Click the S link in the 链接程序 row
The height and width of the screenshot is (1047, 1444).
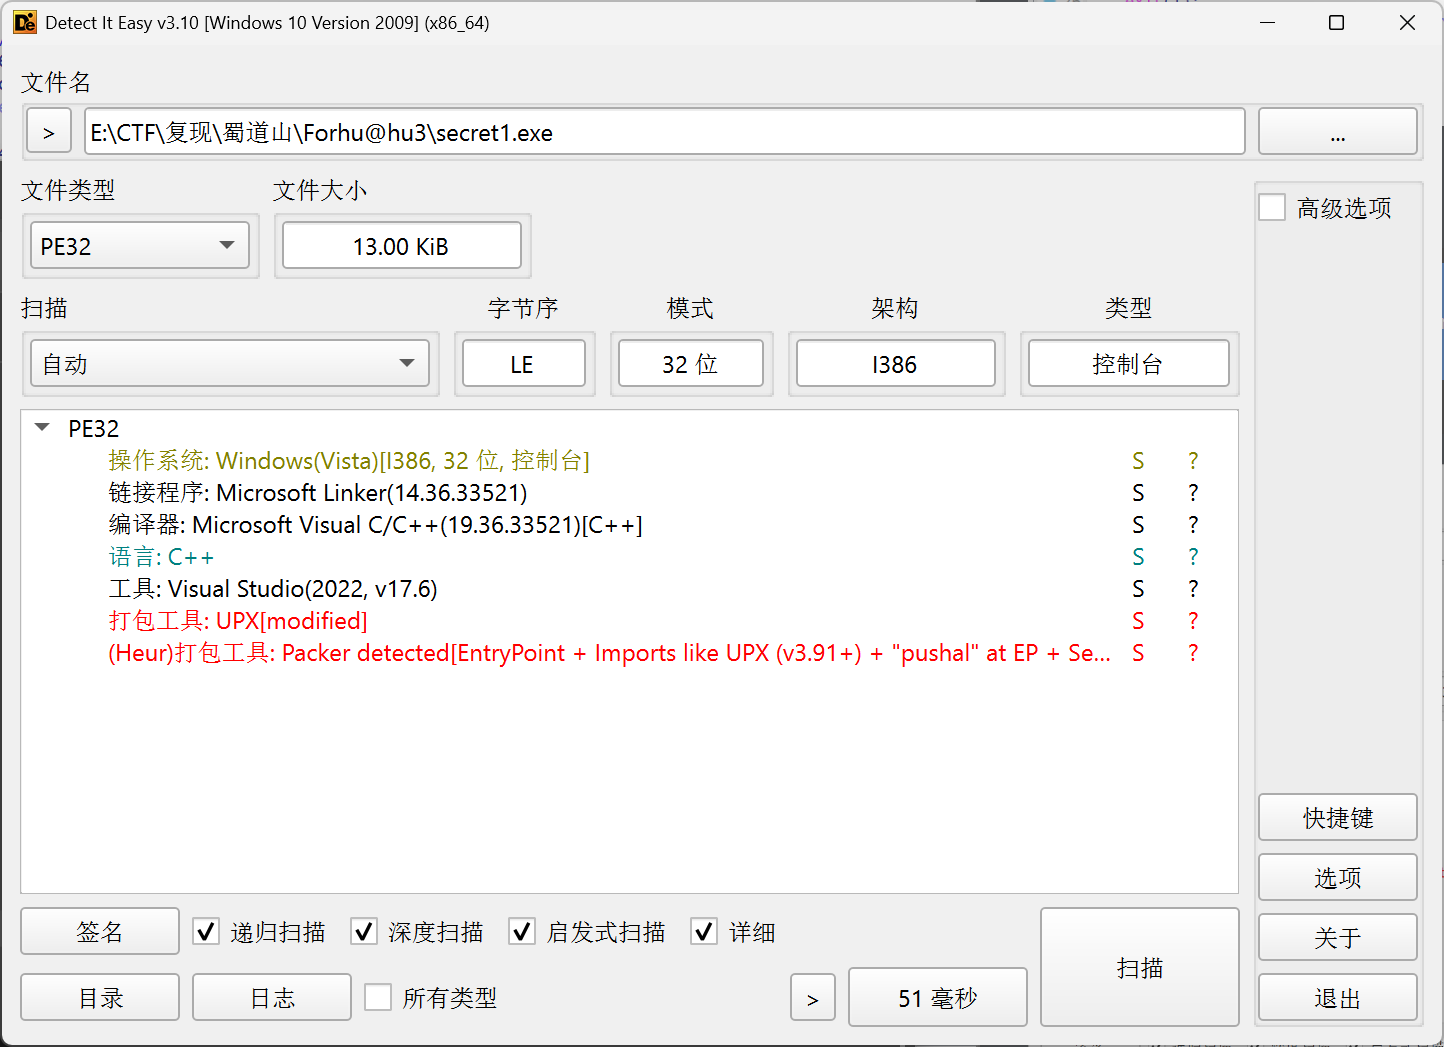(1138, 492)
